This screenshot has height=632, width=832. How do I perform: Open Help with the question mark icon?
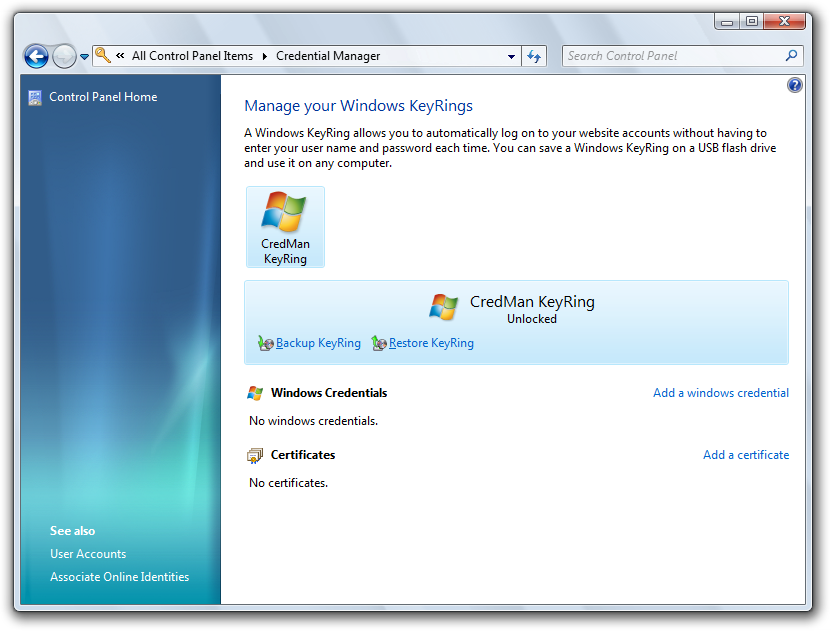(x=794, y=85)
